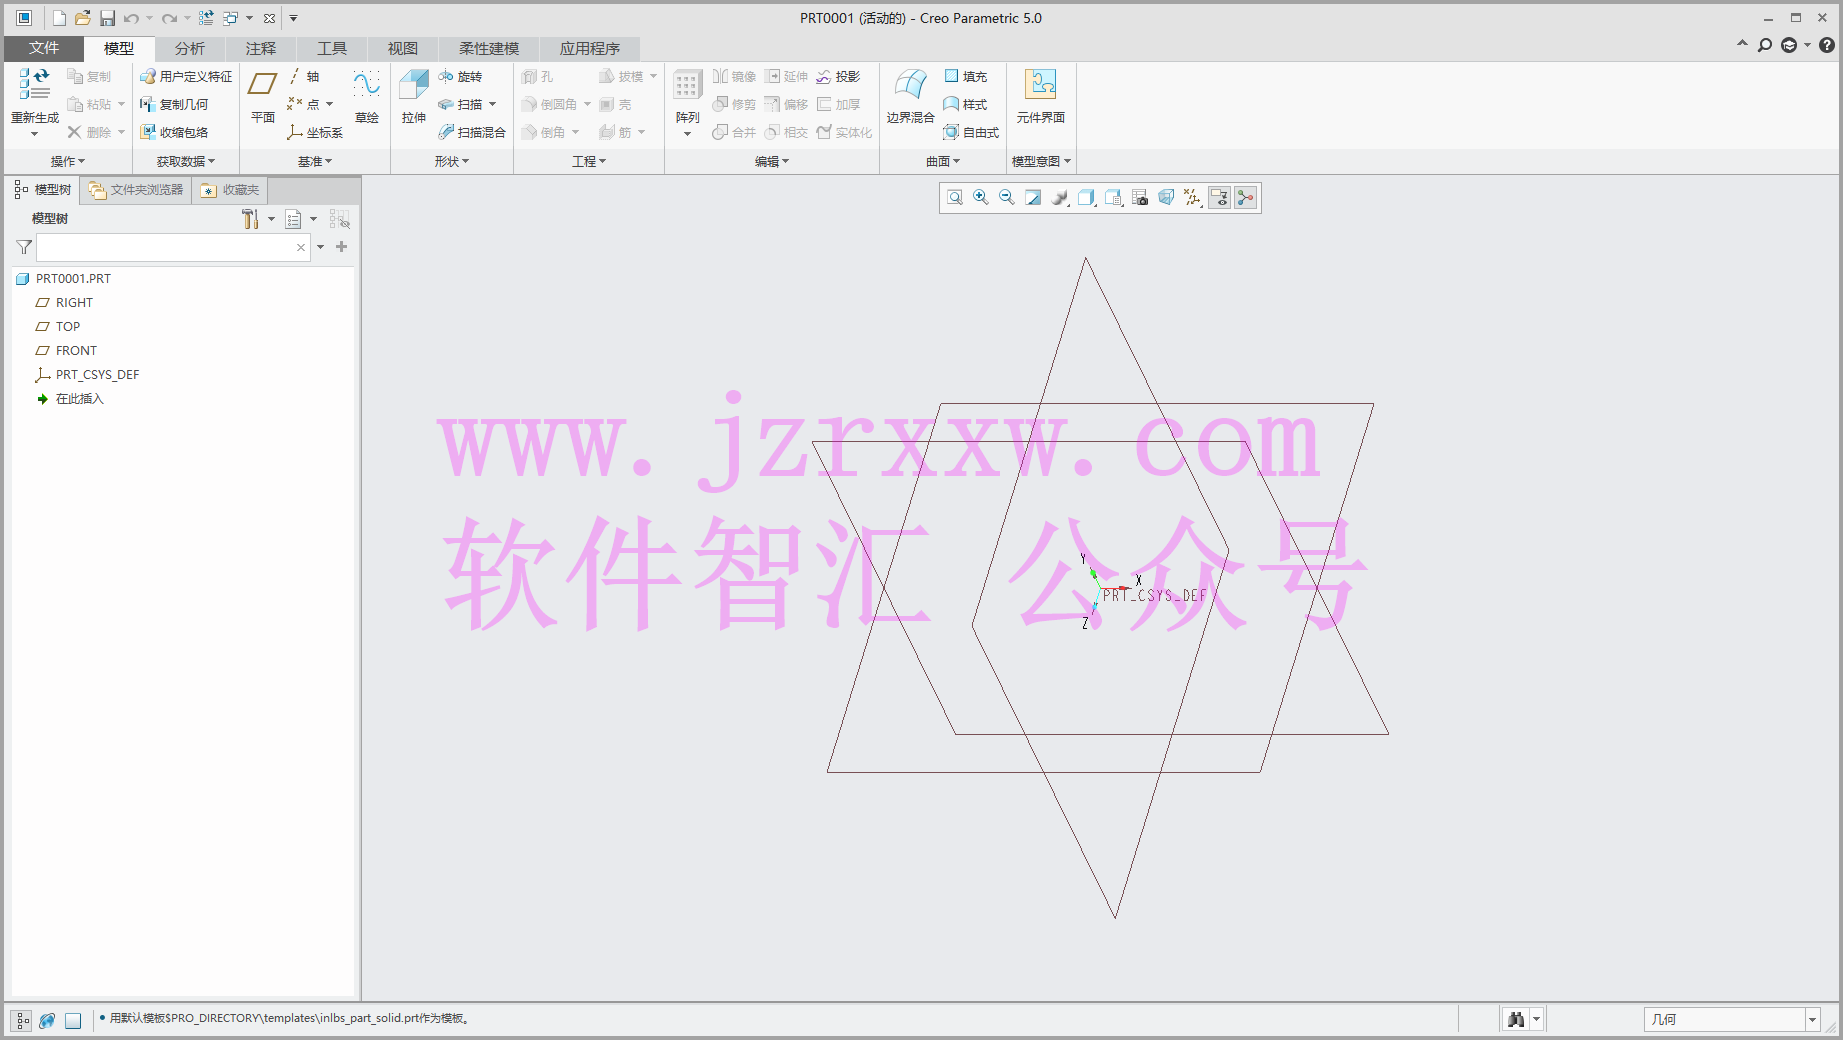This screenshot has height=1040, width=1843.
Task: Click the Perspective View icon
Action: coord(1166,198)
